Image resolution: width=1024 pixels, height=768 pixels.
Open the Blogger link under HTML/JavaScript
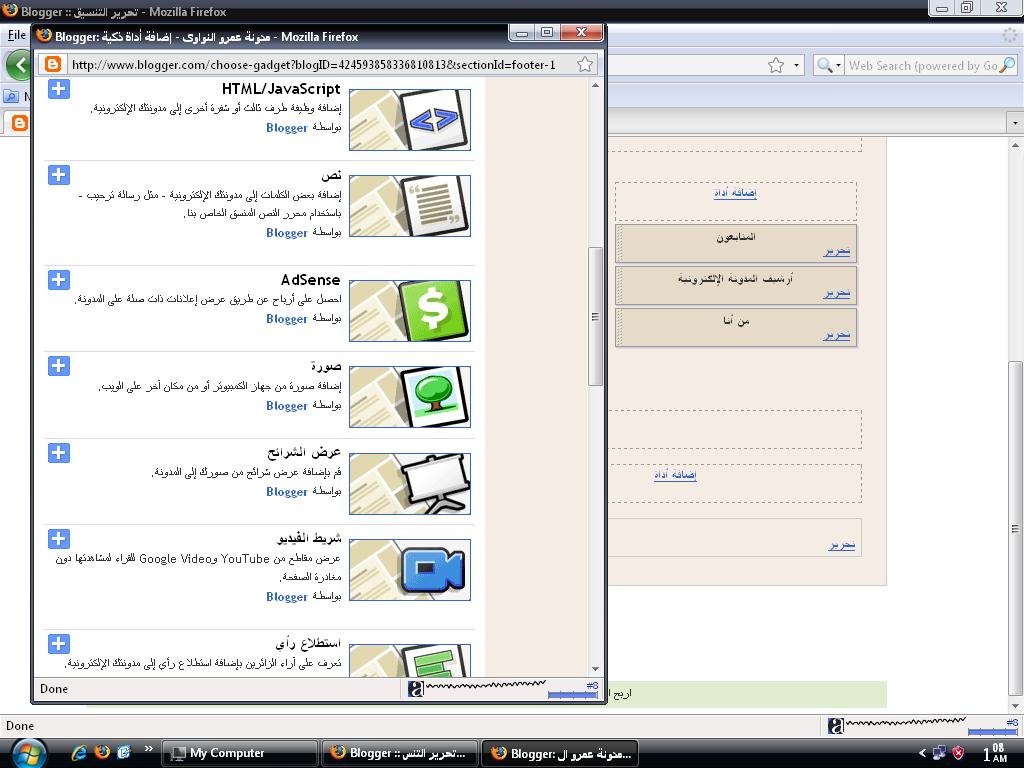click(287, 128)
